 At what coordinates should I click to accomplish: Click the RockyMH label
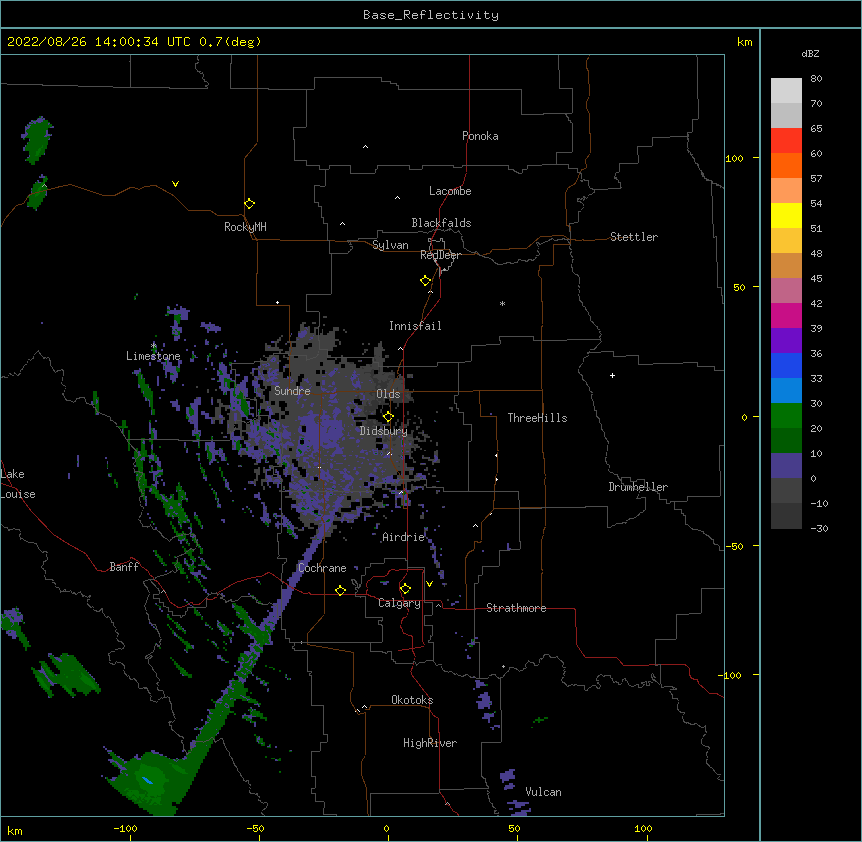[245, 226]
